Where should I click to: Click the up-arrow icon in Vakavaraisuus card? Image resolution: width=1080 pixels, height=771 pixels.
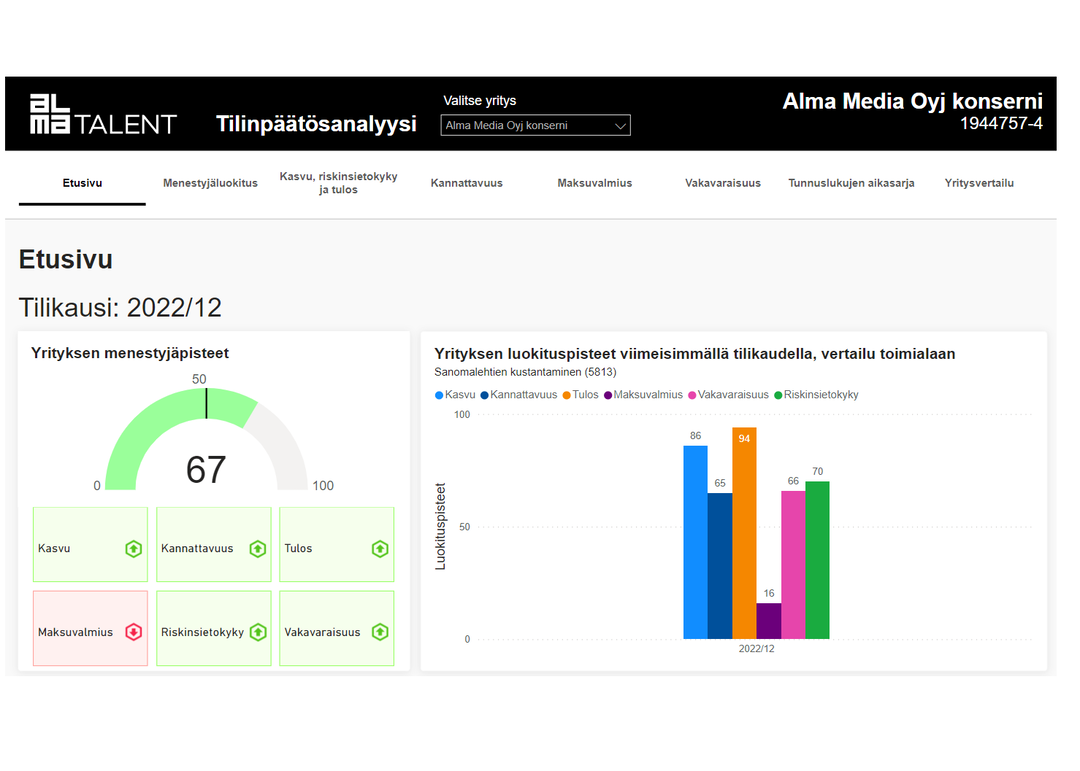(380, 632)
